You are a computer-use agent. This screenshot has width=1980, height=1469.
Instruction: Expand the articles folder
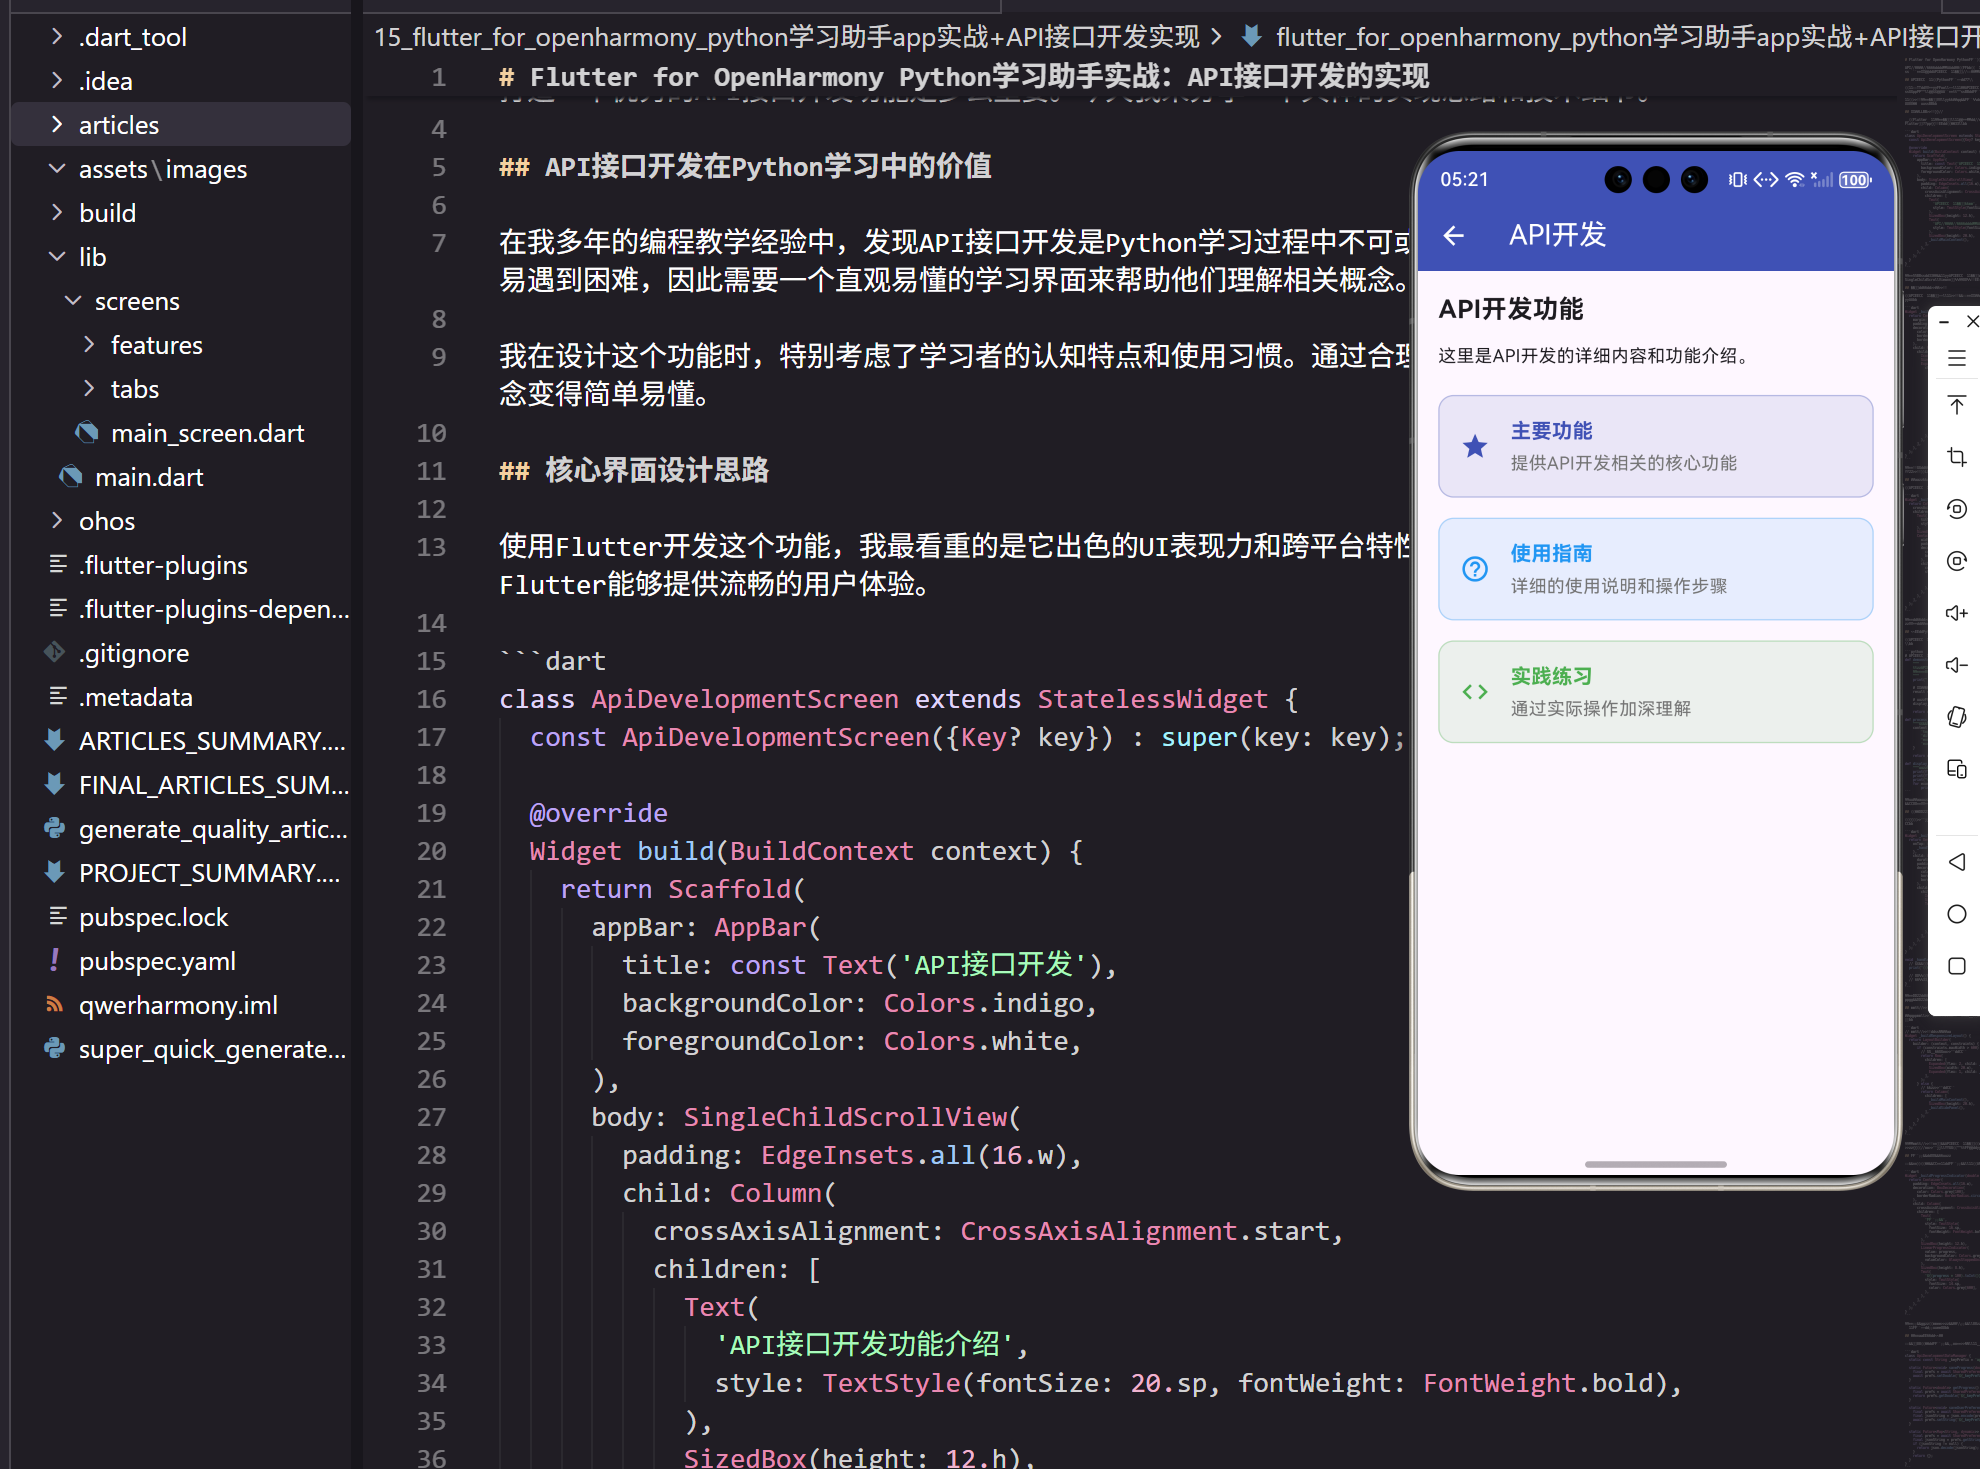(118, 125)
